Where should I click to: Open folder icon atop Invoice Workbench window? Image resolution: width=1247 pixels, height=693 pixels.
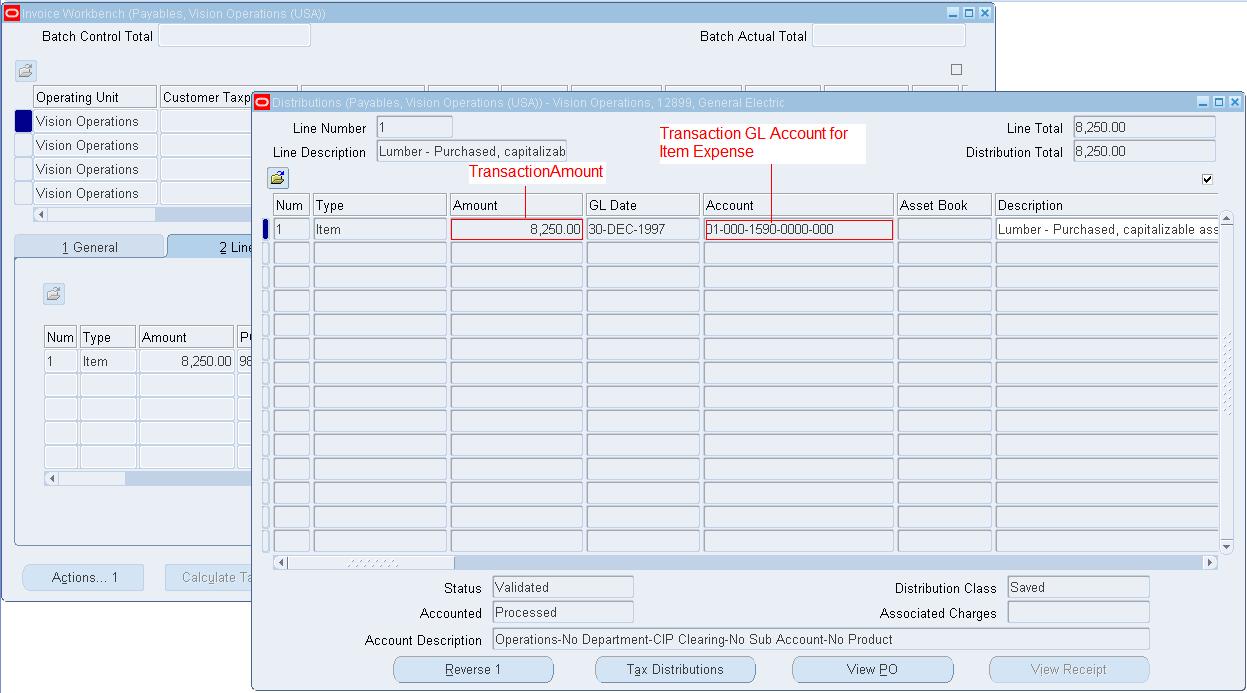[x=26, y=71]
